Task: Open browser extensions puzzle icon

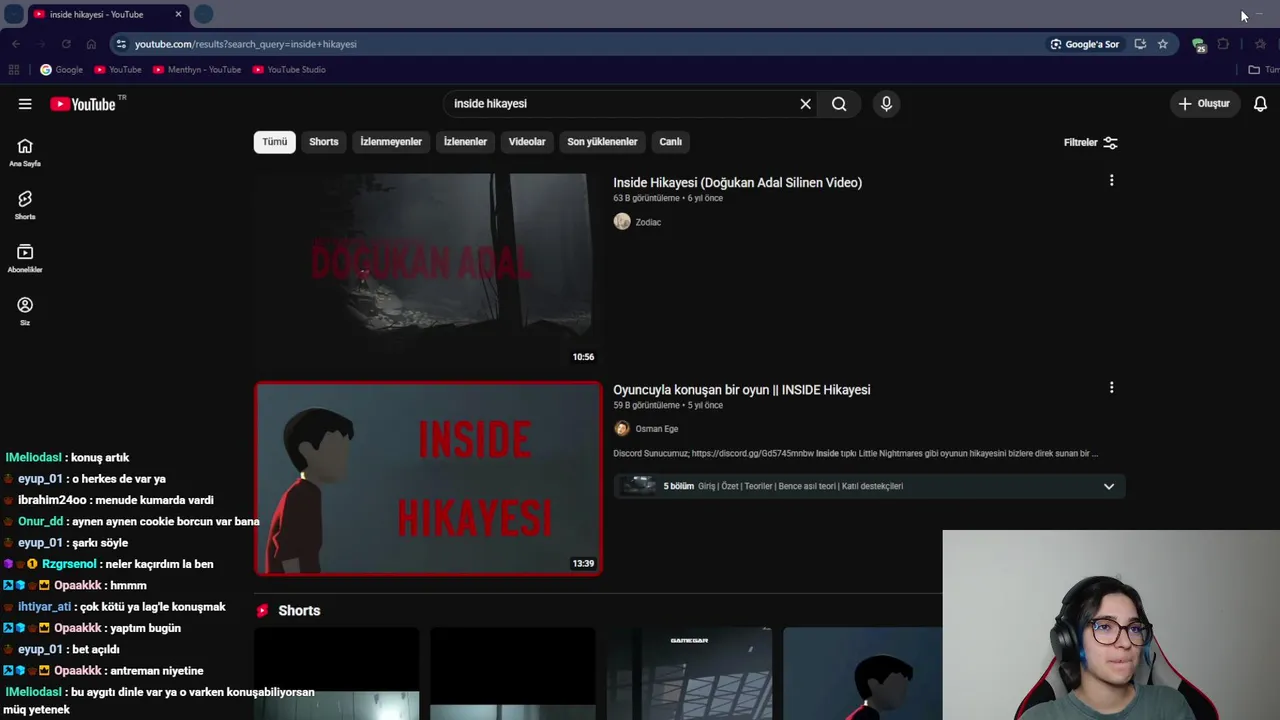Action: click(x=1223, y=44)
